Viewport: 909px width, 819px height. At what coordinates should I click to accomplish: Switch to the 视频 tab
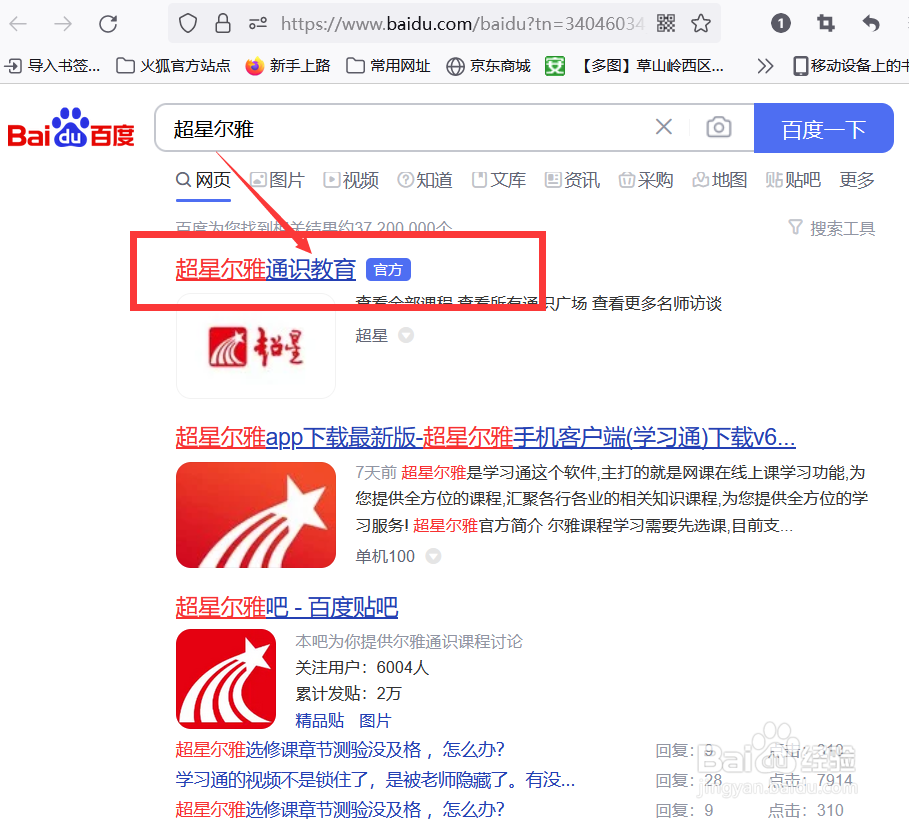tap(351, 180)
